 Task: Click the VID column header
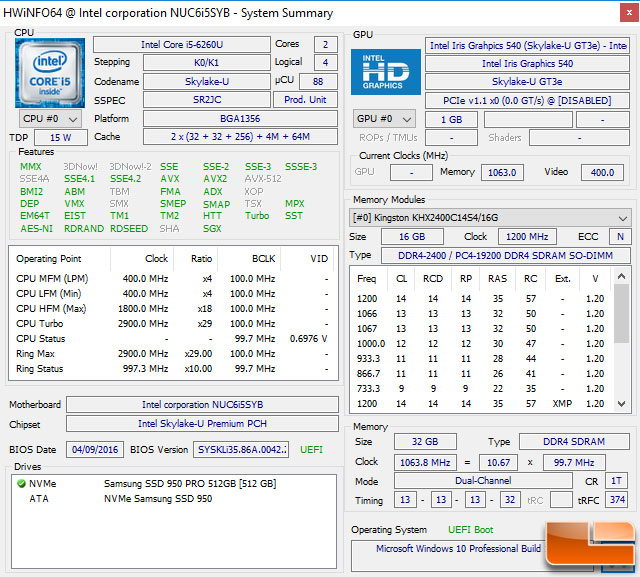[x=307, y=259]
